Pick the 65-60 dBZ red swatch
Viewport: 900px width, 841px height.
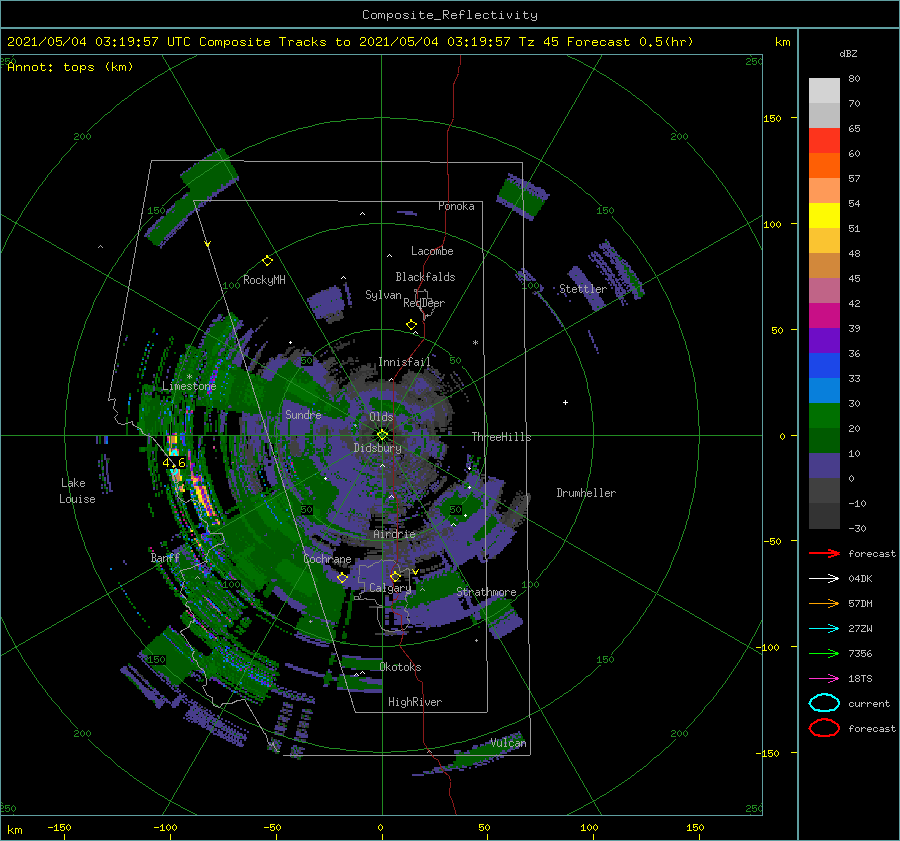pos(824,141)
